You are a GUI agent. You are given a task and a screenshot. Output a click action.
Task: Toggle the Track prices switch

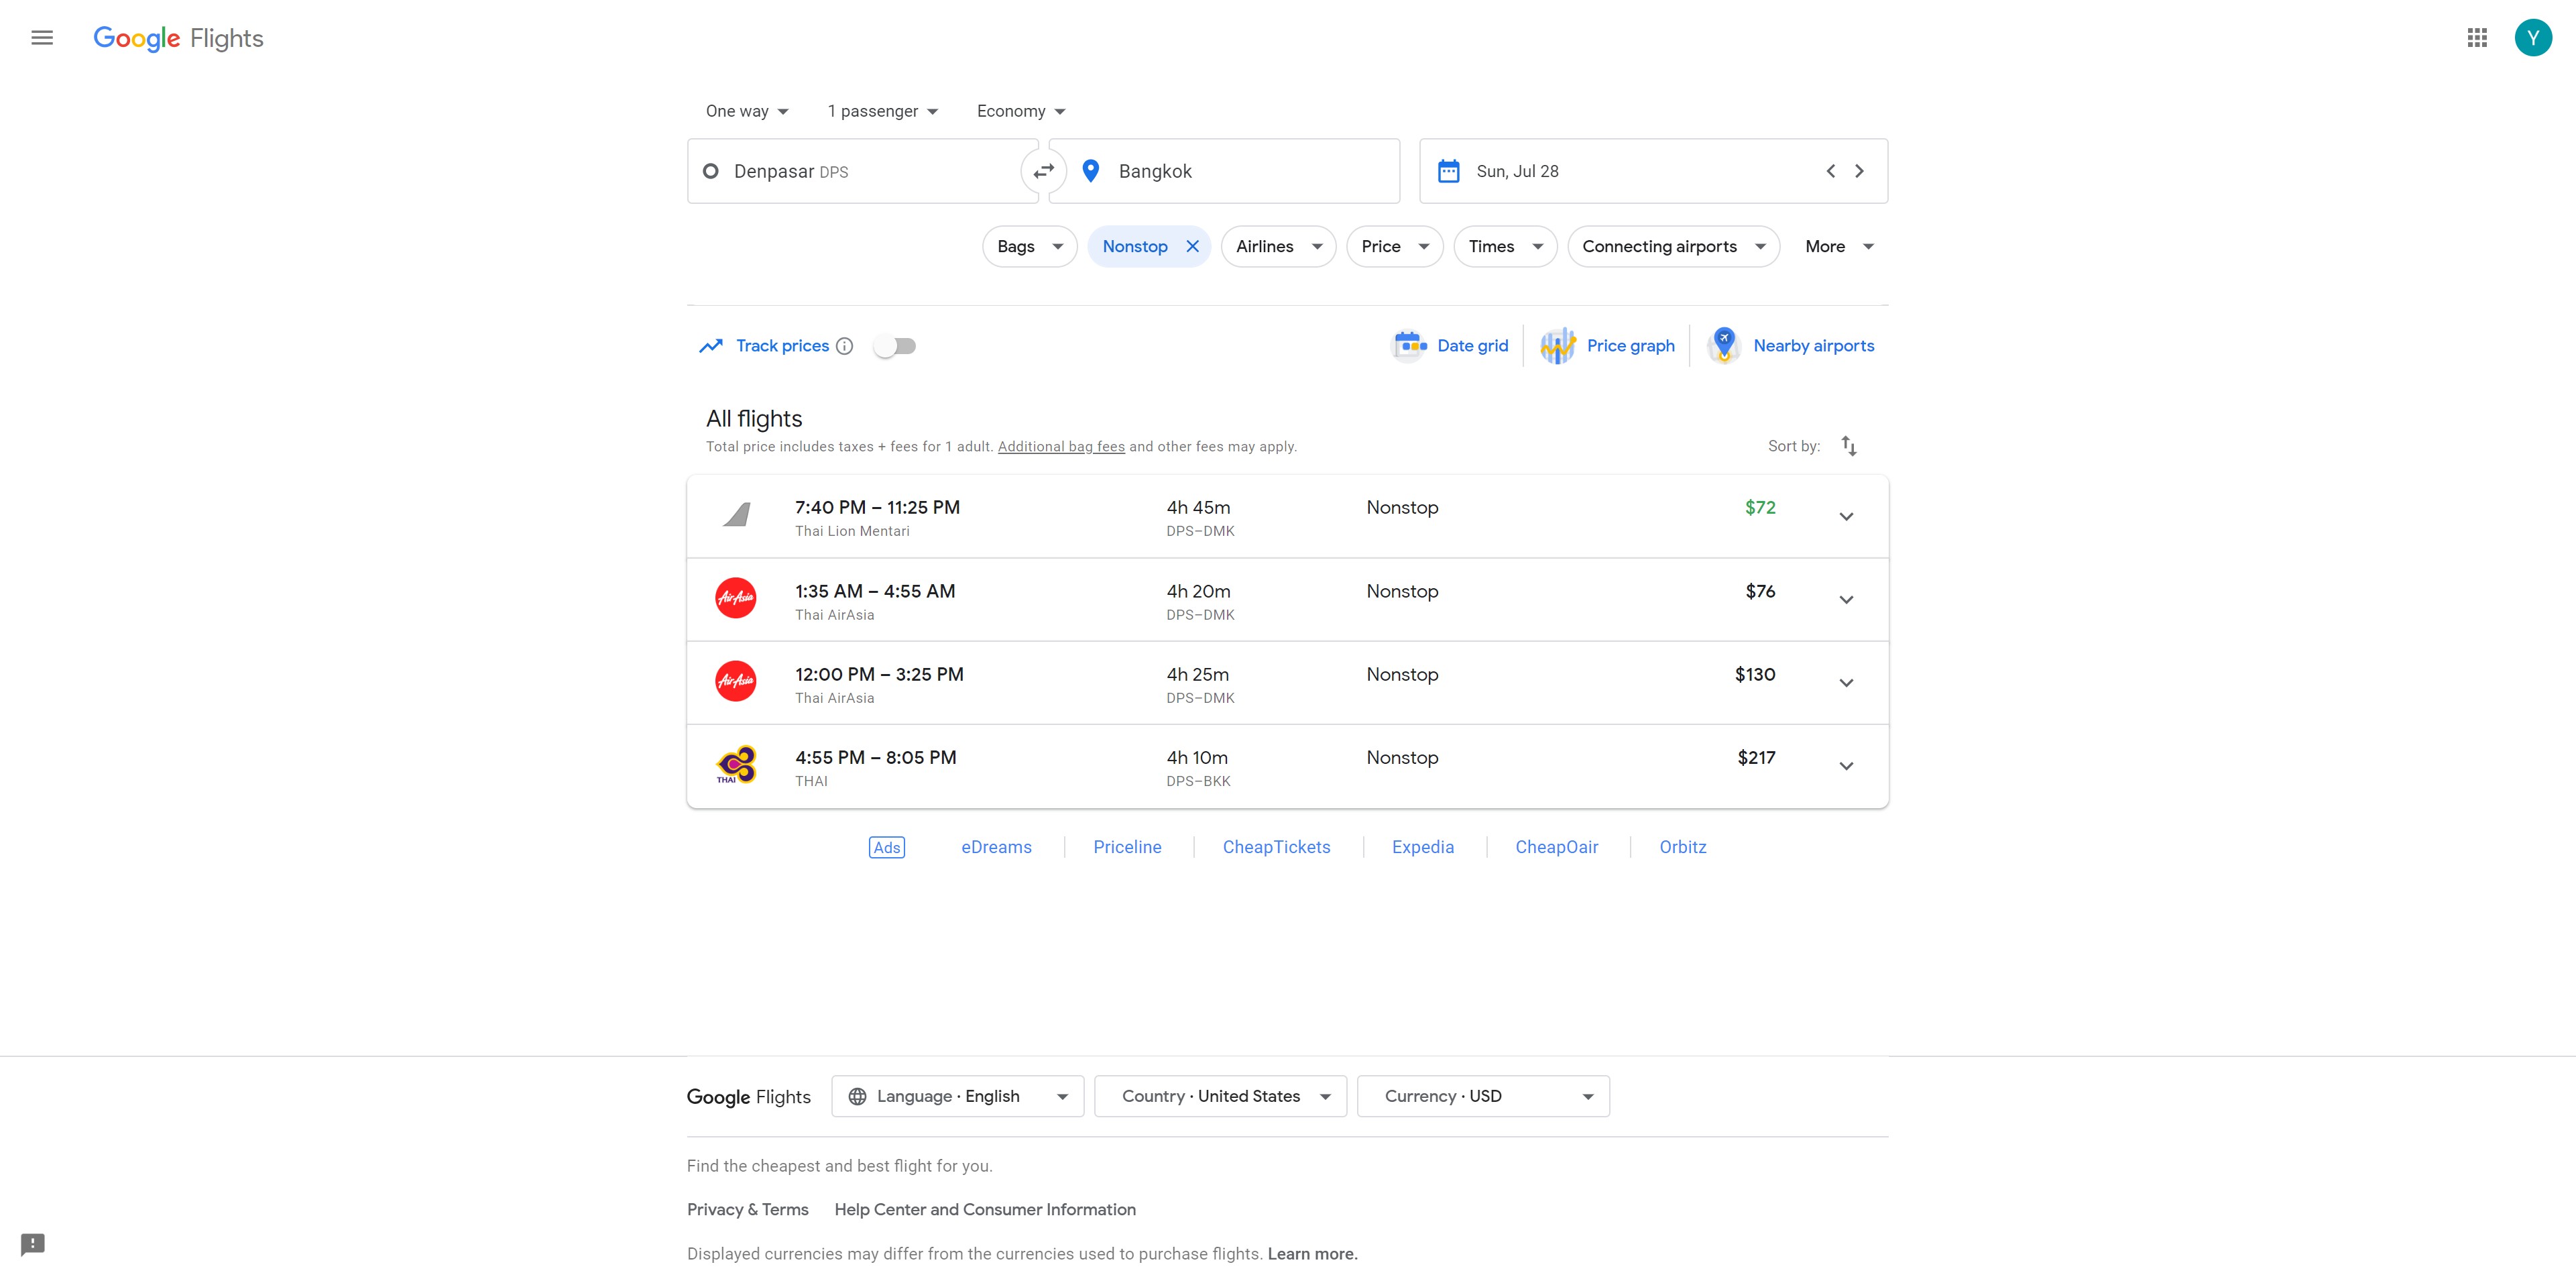pos(894,346)
